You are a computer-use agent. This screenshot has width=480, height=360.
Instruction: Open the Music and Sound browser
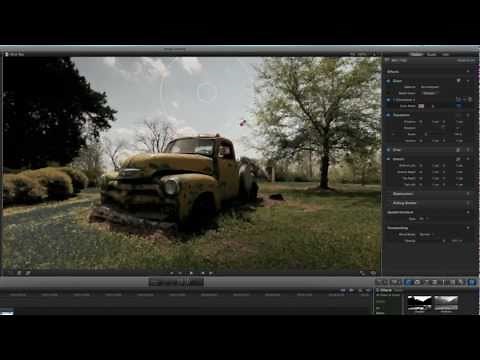(426, 282)
